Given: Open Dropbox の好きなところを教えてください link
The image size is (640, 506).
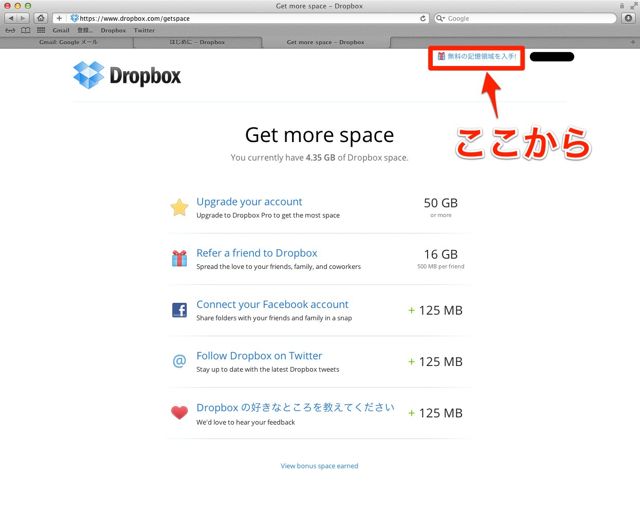Looking at the screenshot, I should 296,407.
